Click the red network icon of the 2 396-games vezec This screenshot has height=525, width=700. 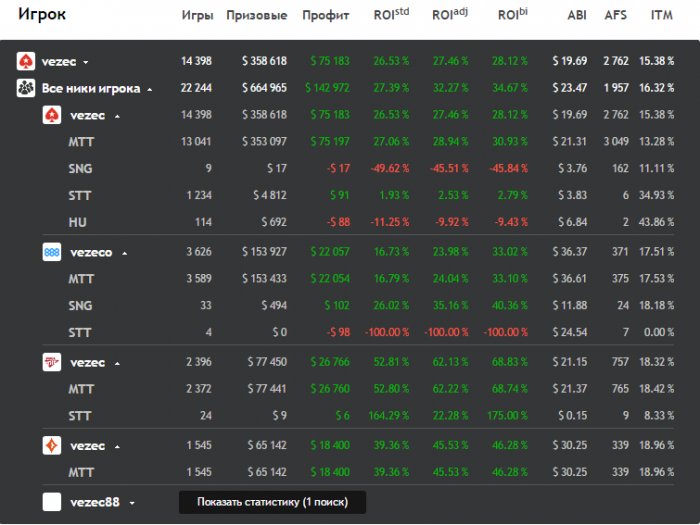point(52,362)
